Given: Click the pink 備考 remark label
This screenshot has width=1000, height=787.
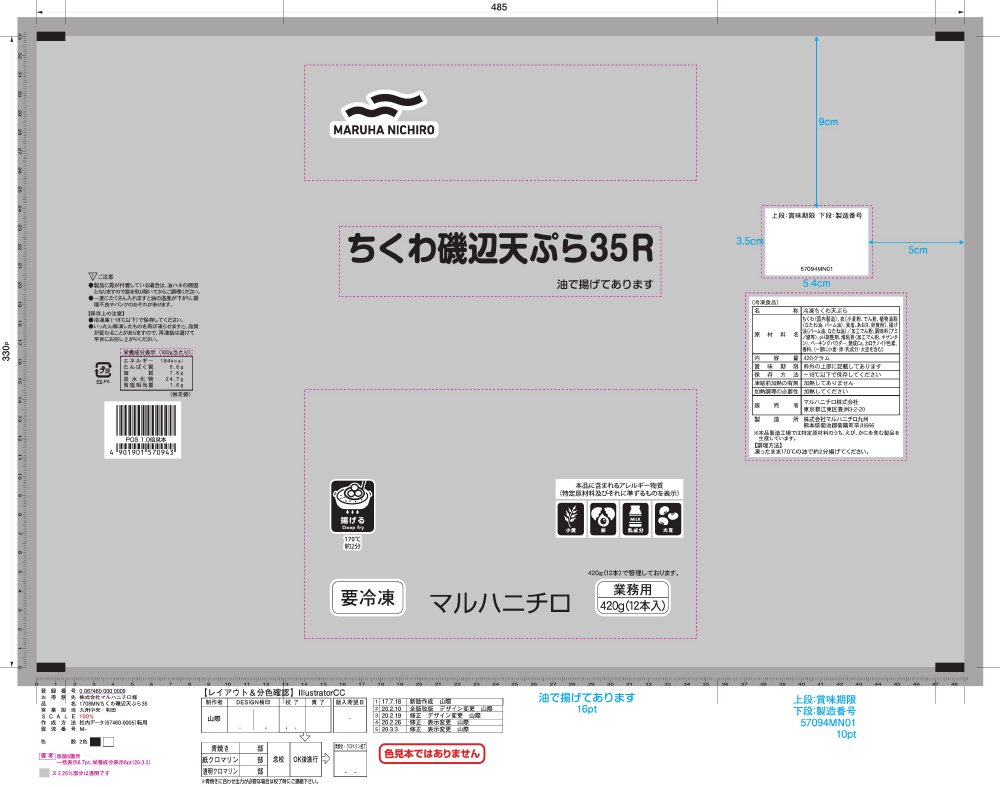Looking at the screenshot, I should tap(47, 756).
